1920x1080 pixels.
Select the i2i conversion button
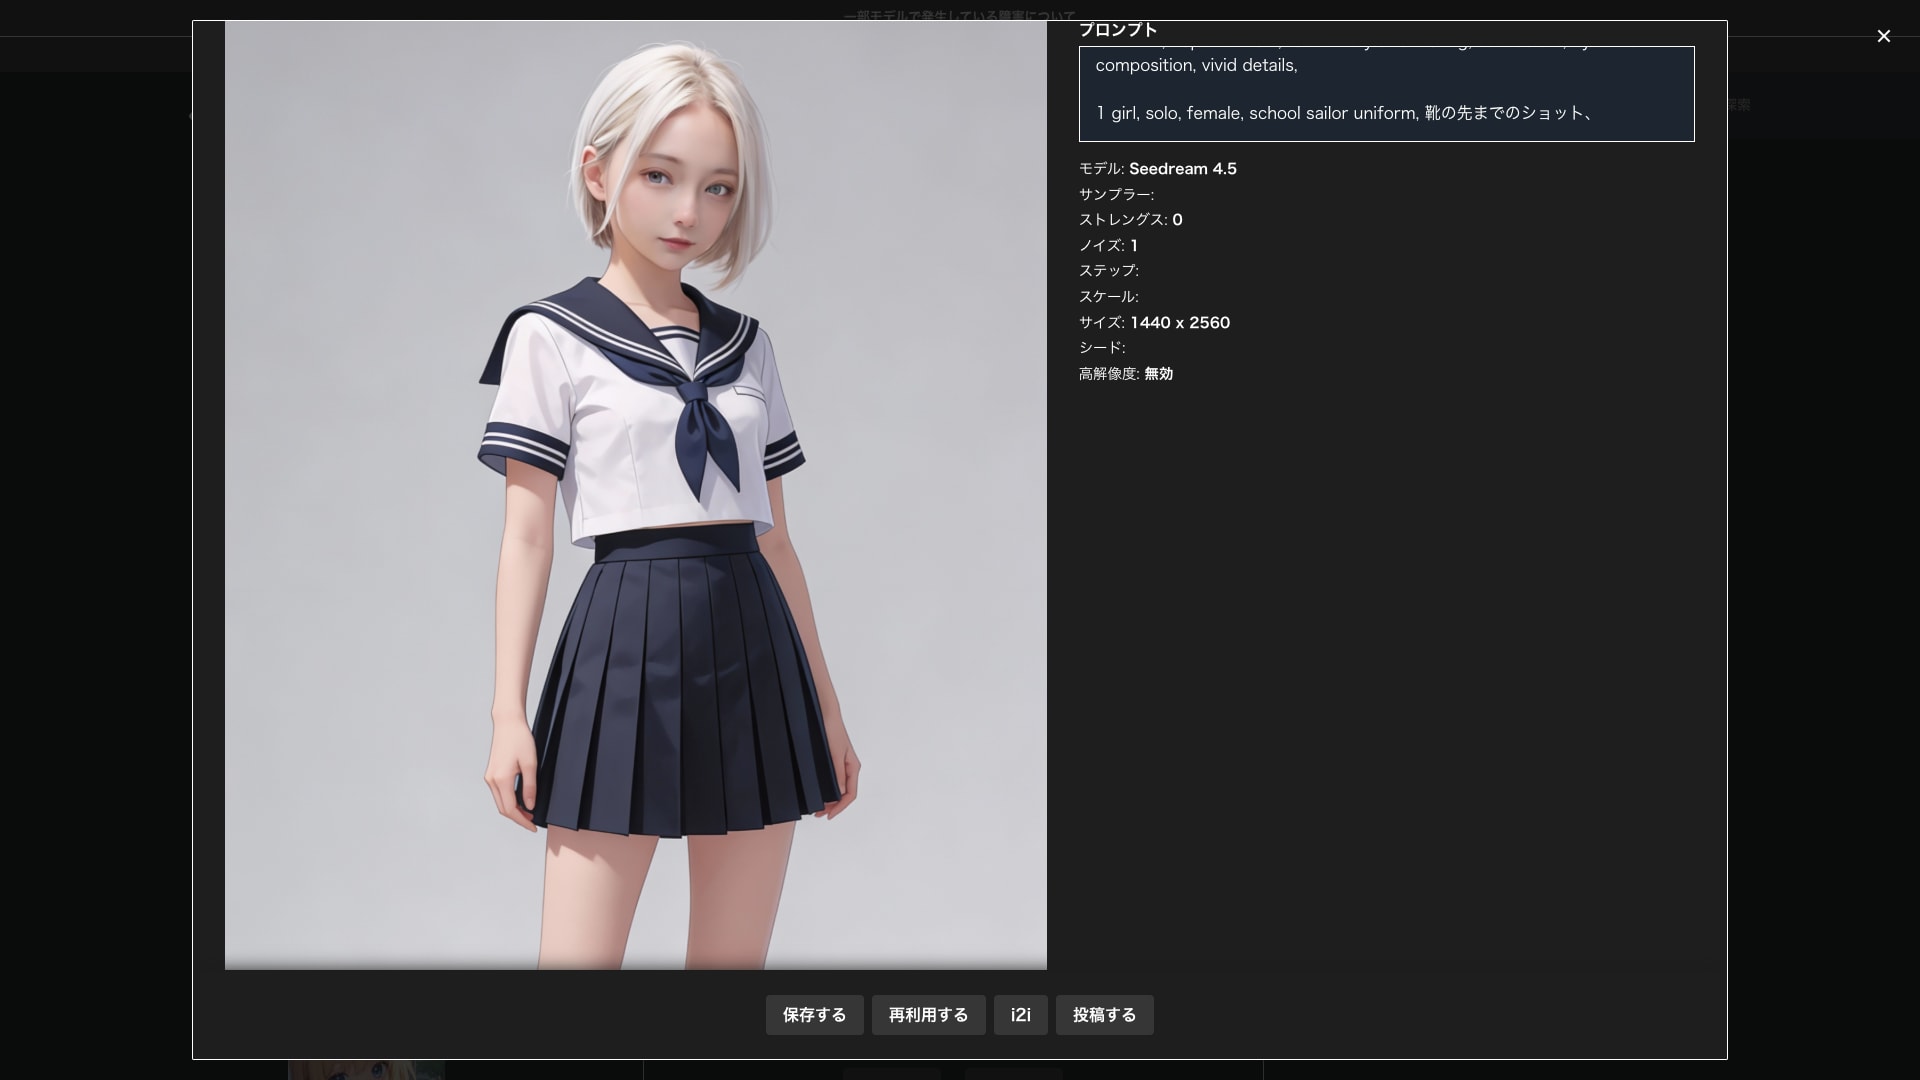coord(1020,1015)
